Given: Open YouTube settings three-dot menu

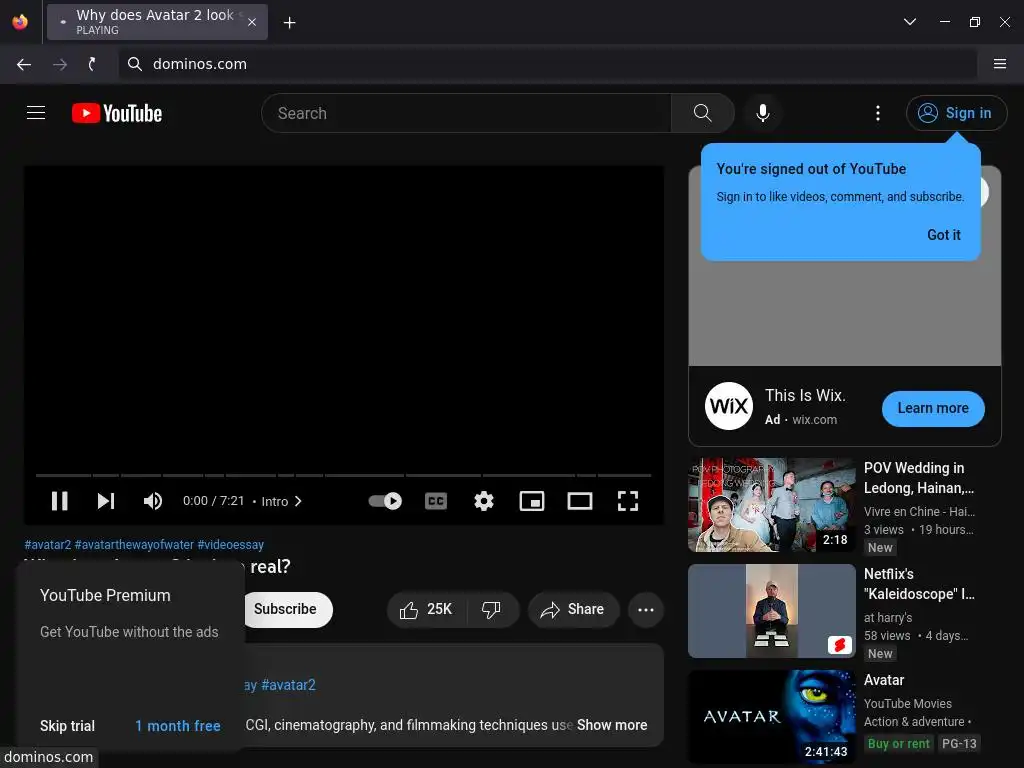Looking at the screenshot, I should pyautogui.click(x=878, y=113).
